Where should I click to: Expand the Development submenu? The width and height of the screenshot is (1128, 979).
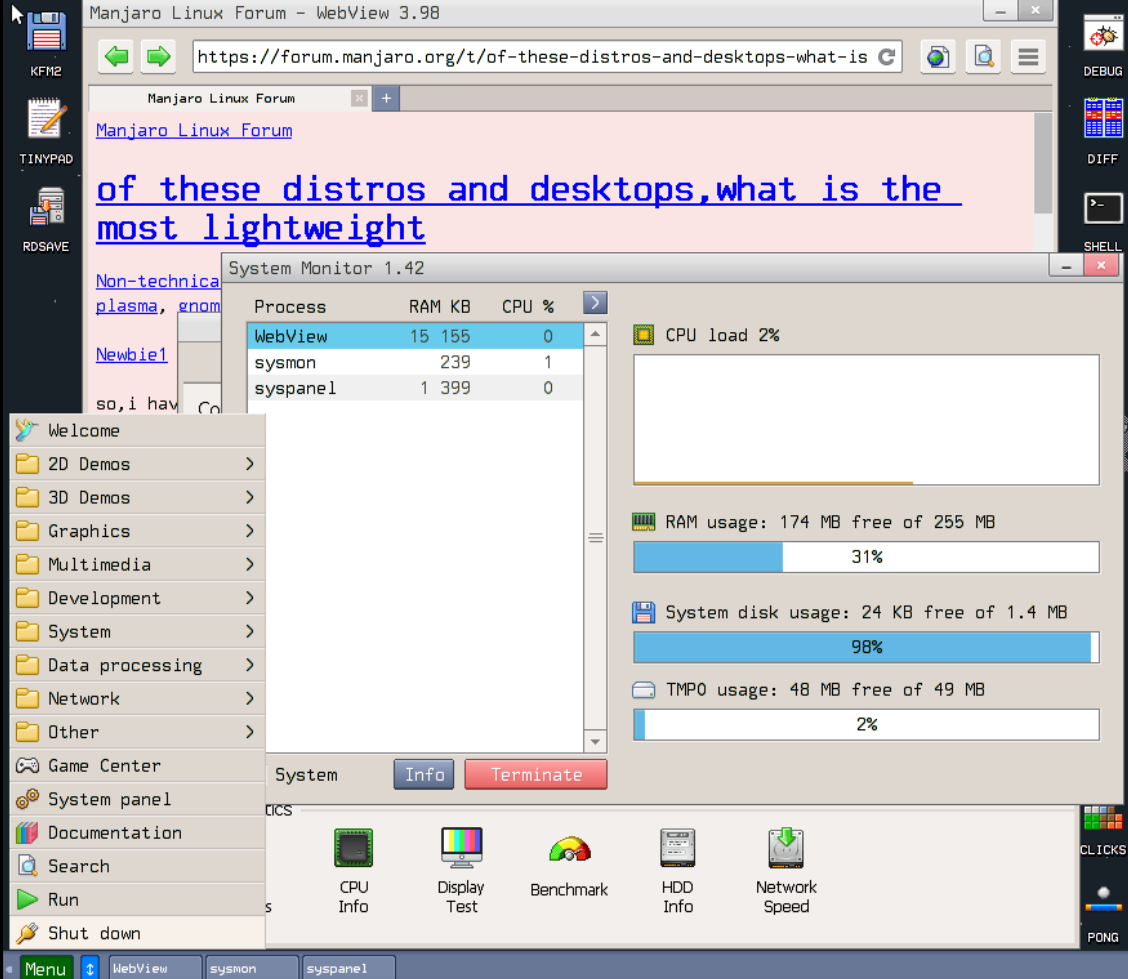pyautogui.click(x=137, y=598)
